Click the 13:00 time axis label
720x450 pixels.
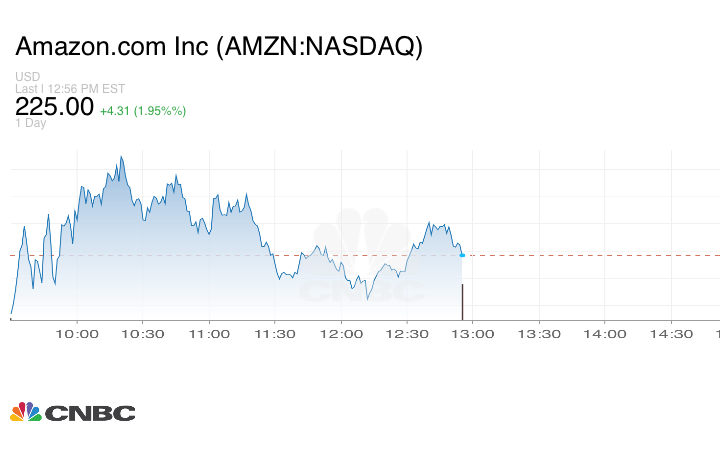click(x=472, y=334)
